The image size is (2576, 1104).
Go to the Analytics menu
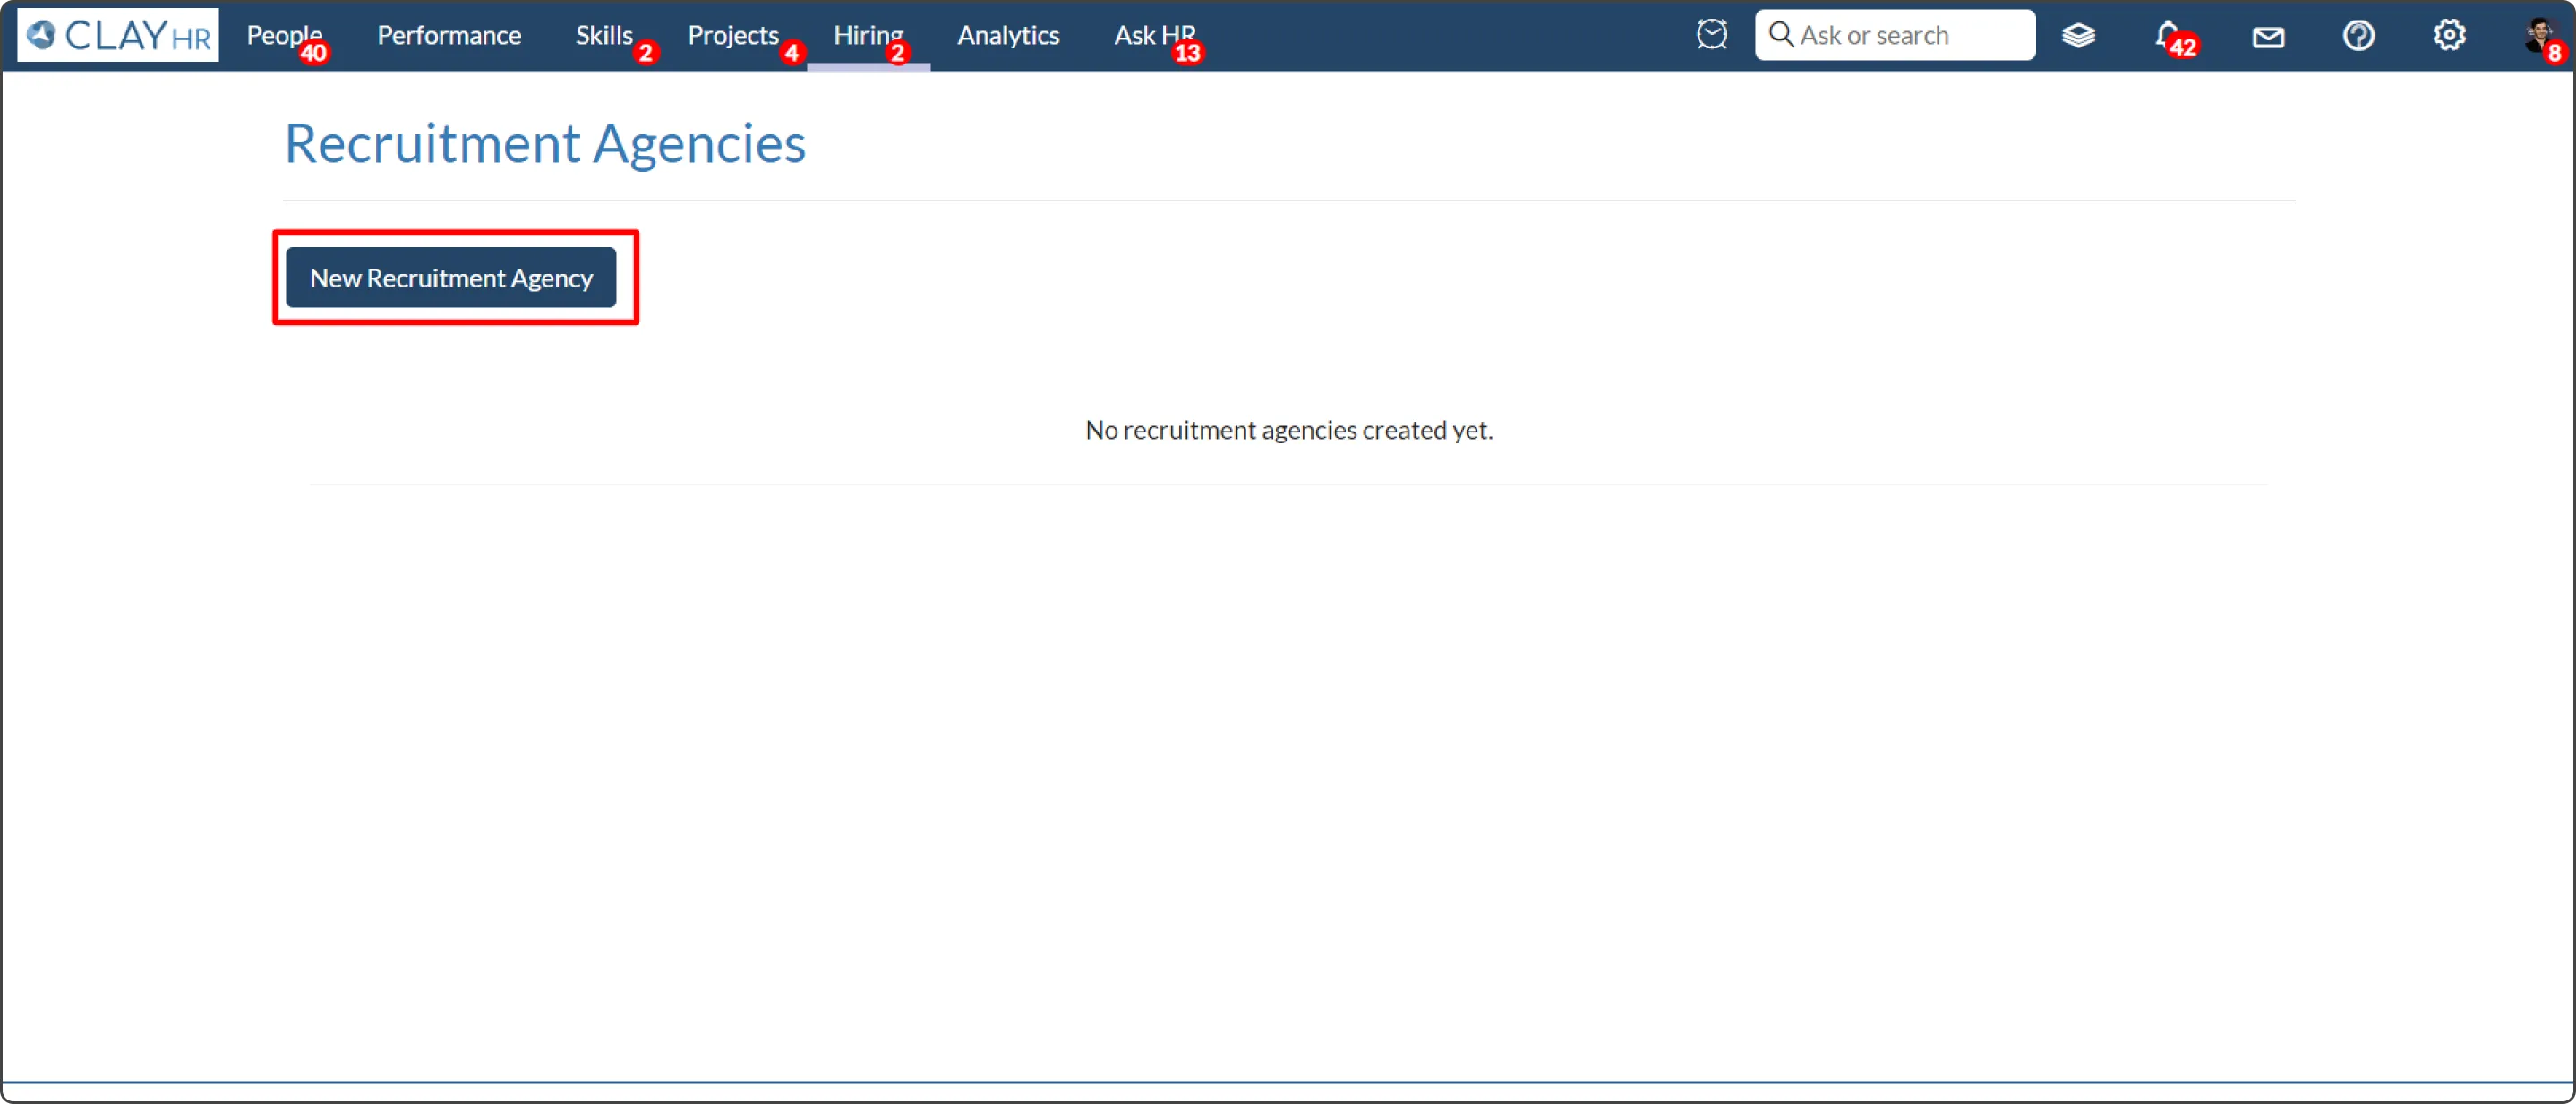pos(1007,35)
